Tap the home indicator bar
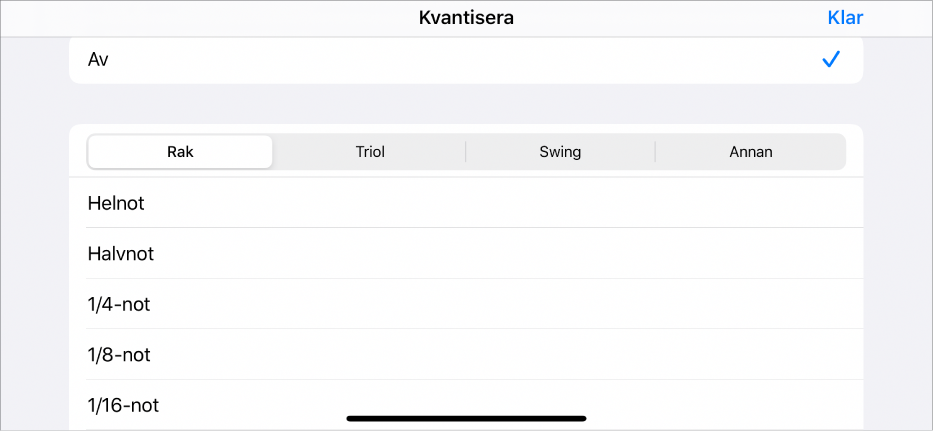 point(466,418)
